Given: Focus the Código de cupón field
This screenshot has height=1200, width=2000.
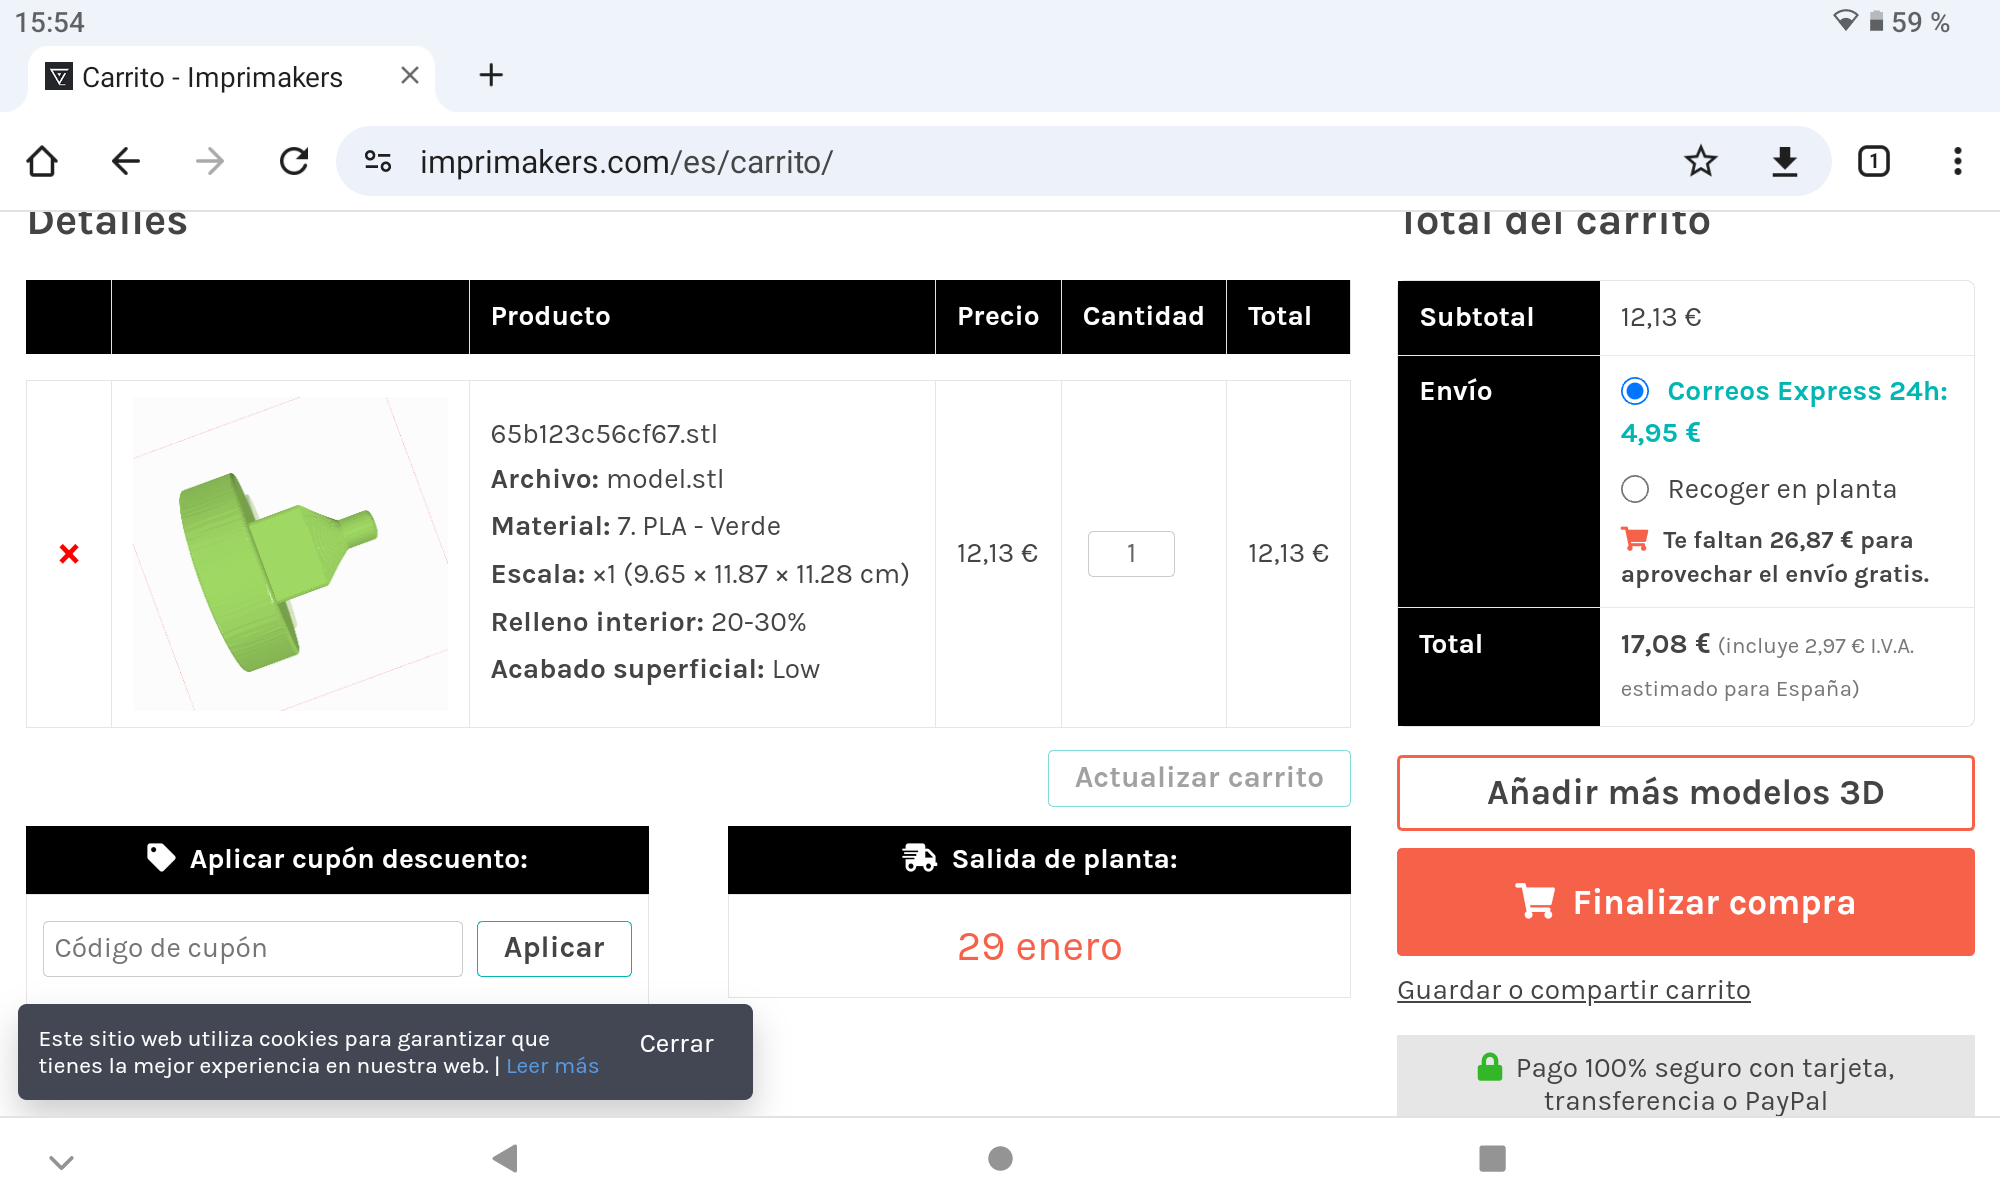Looking at the screenshot, I should 252,948.
